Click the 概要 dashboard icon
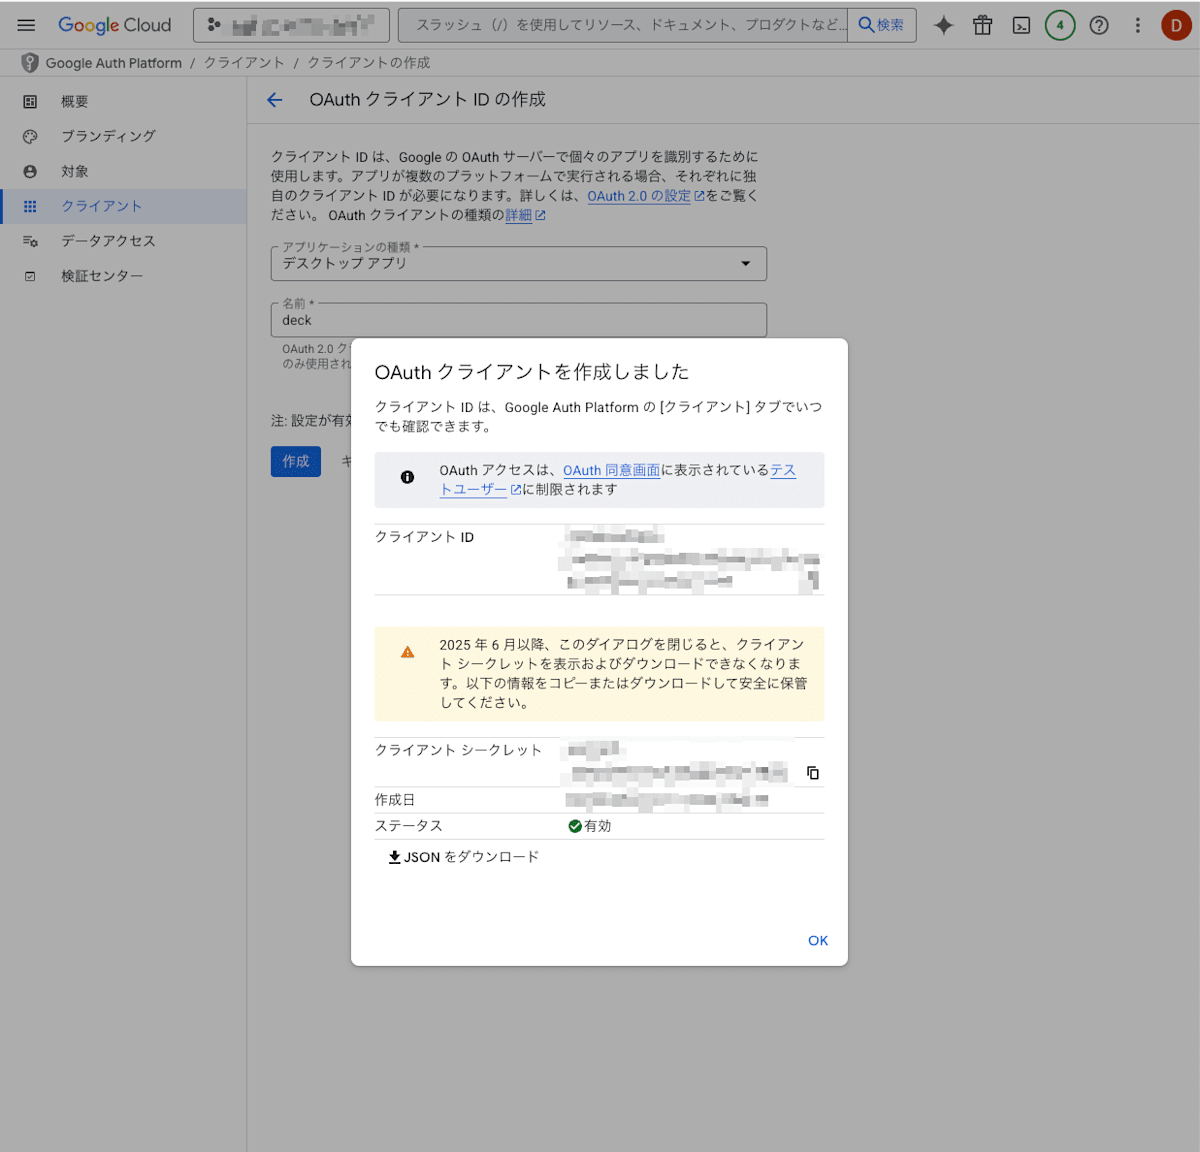1200x1152 pixels. (x=30, y=101)
